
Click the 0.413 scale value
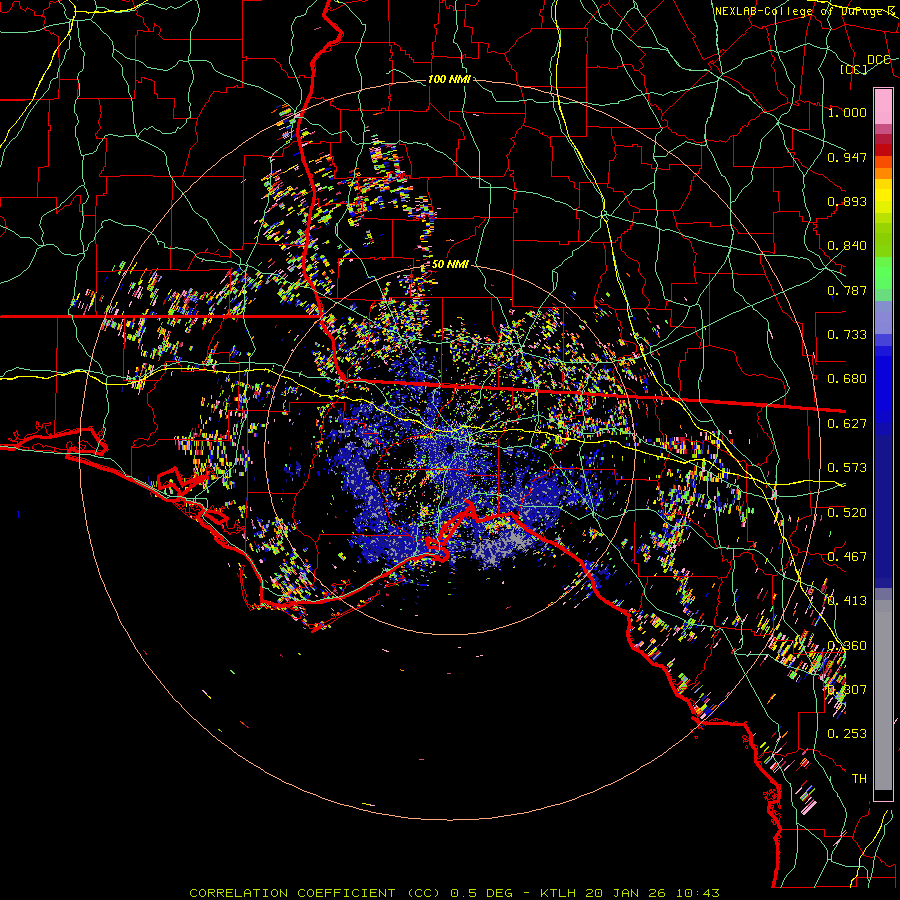coord(847,600)
